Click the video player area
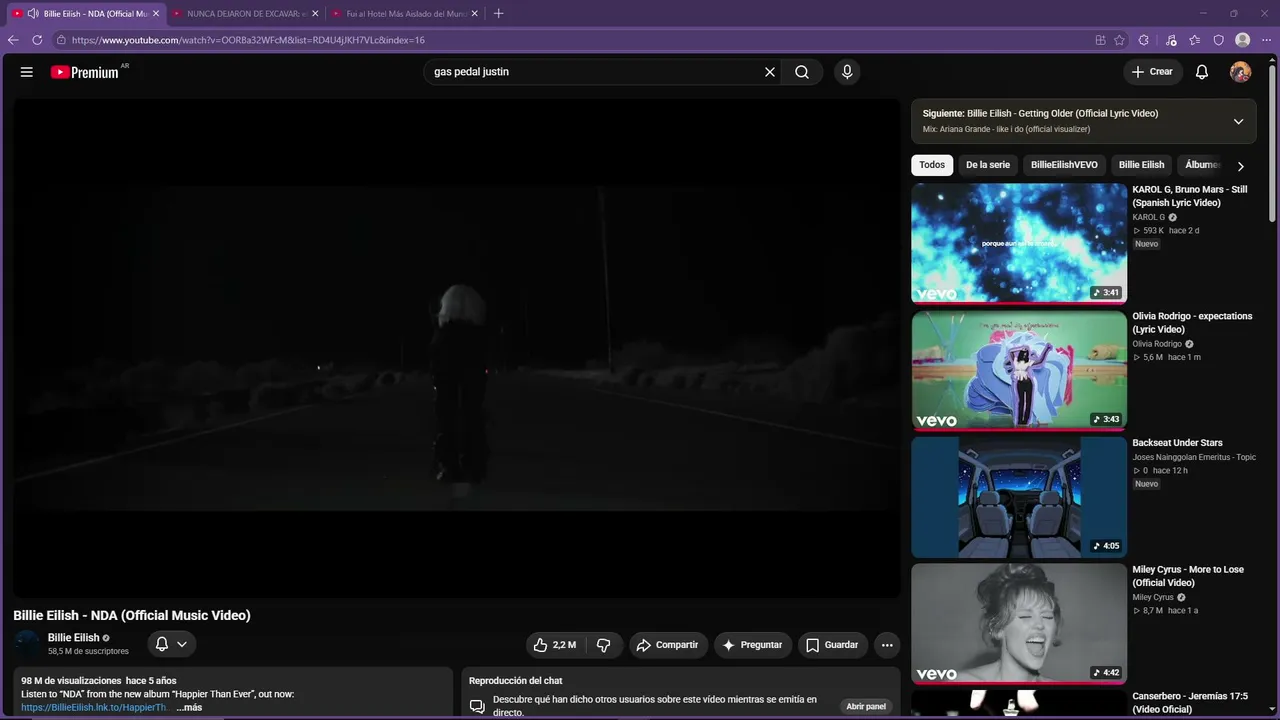 [x=456, y=348]
